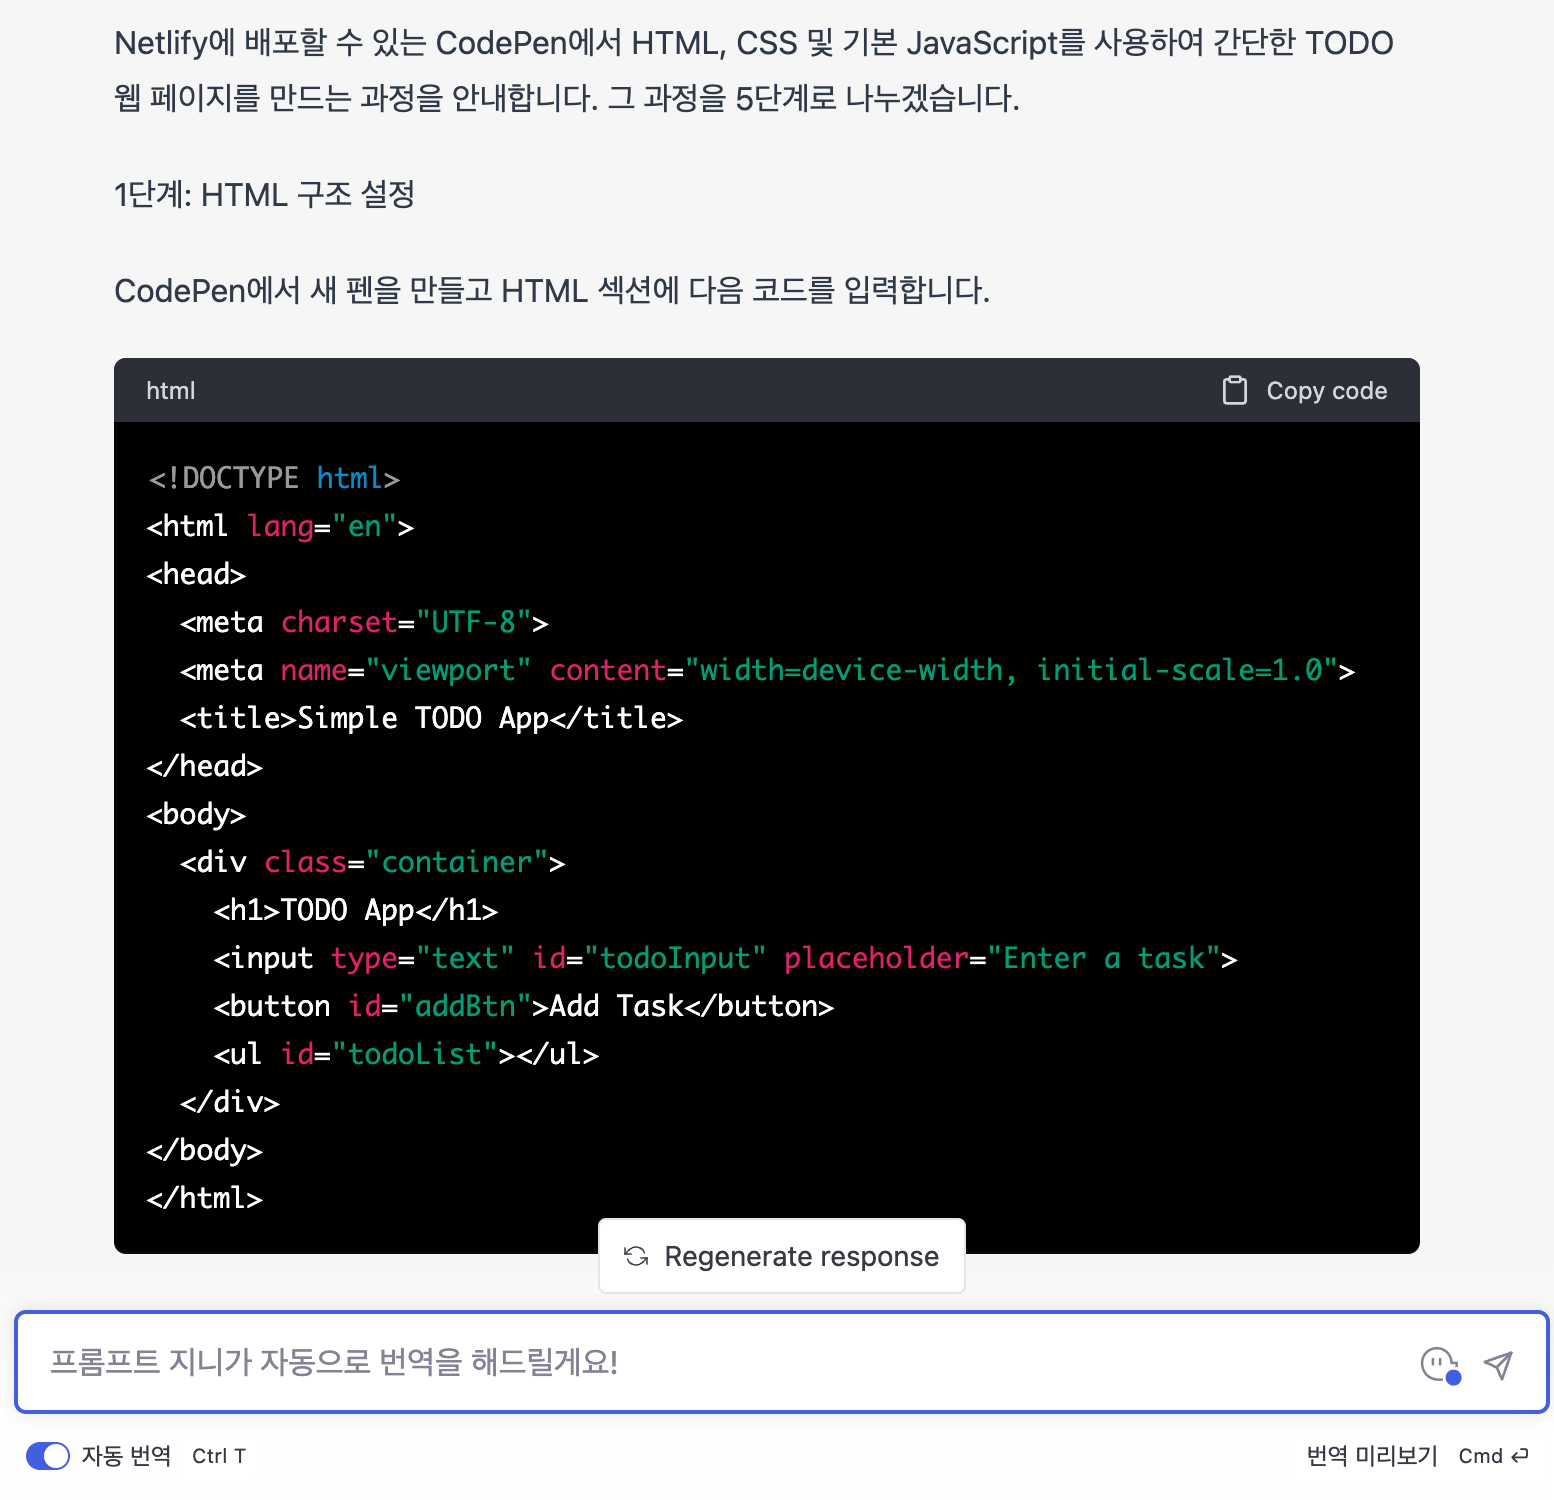1554x1500 pixels.
Task: Click the 'html' language label in code header
Action: [171, 391]
